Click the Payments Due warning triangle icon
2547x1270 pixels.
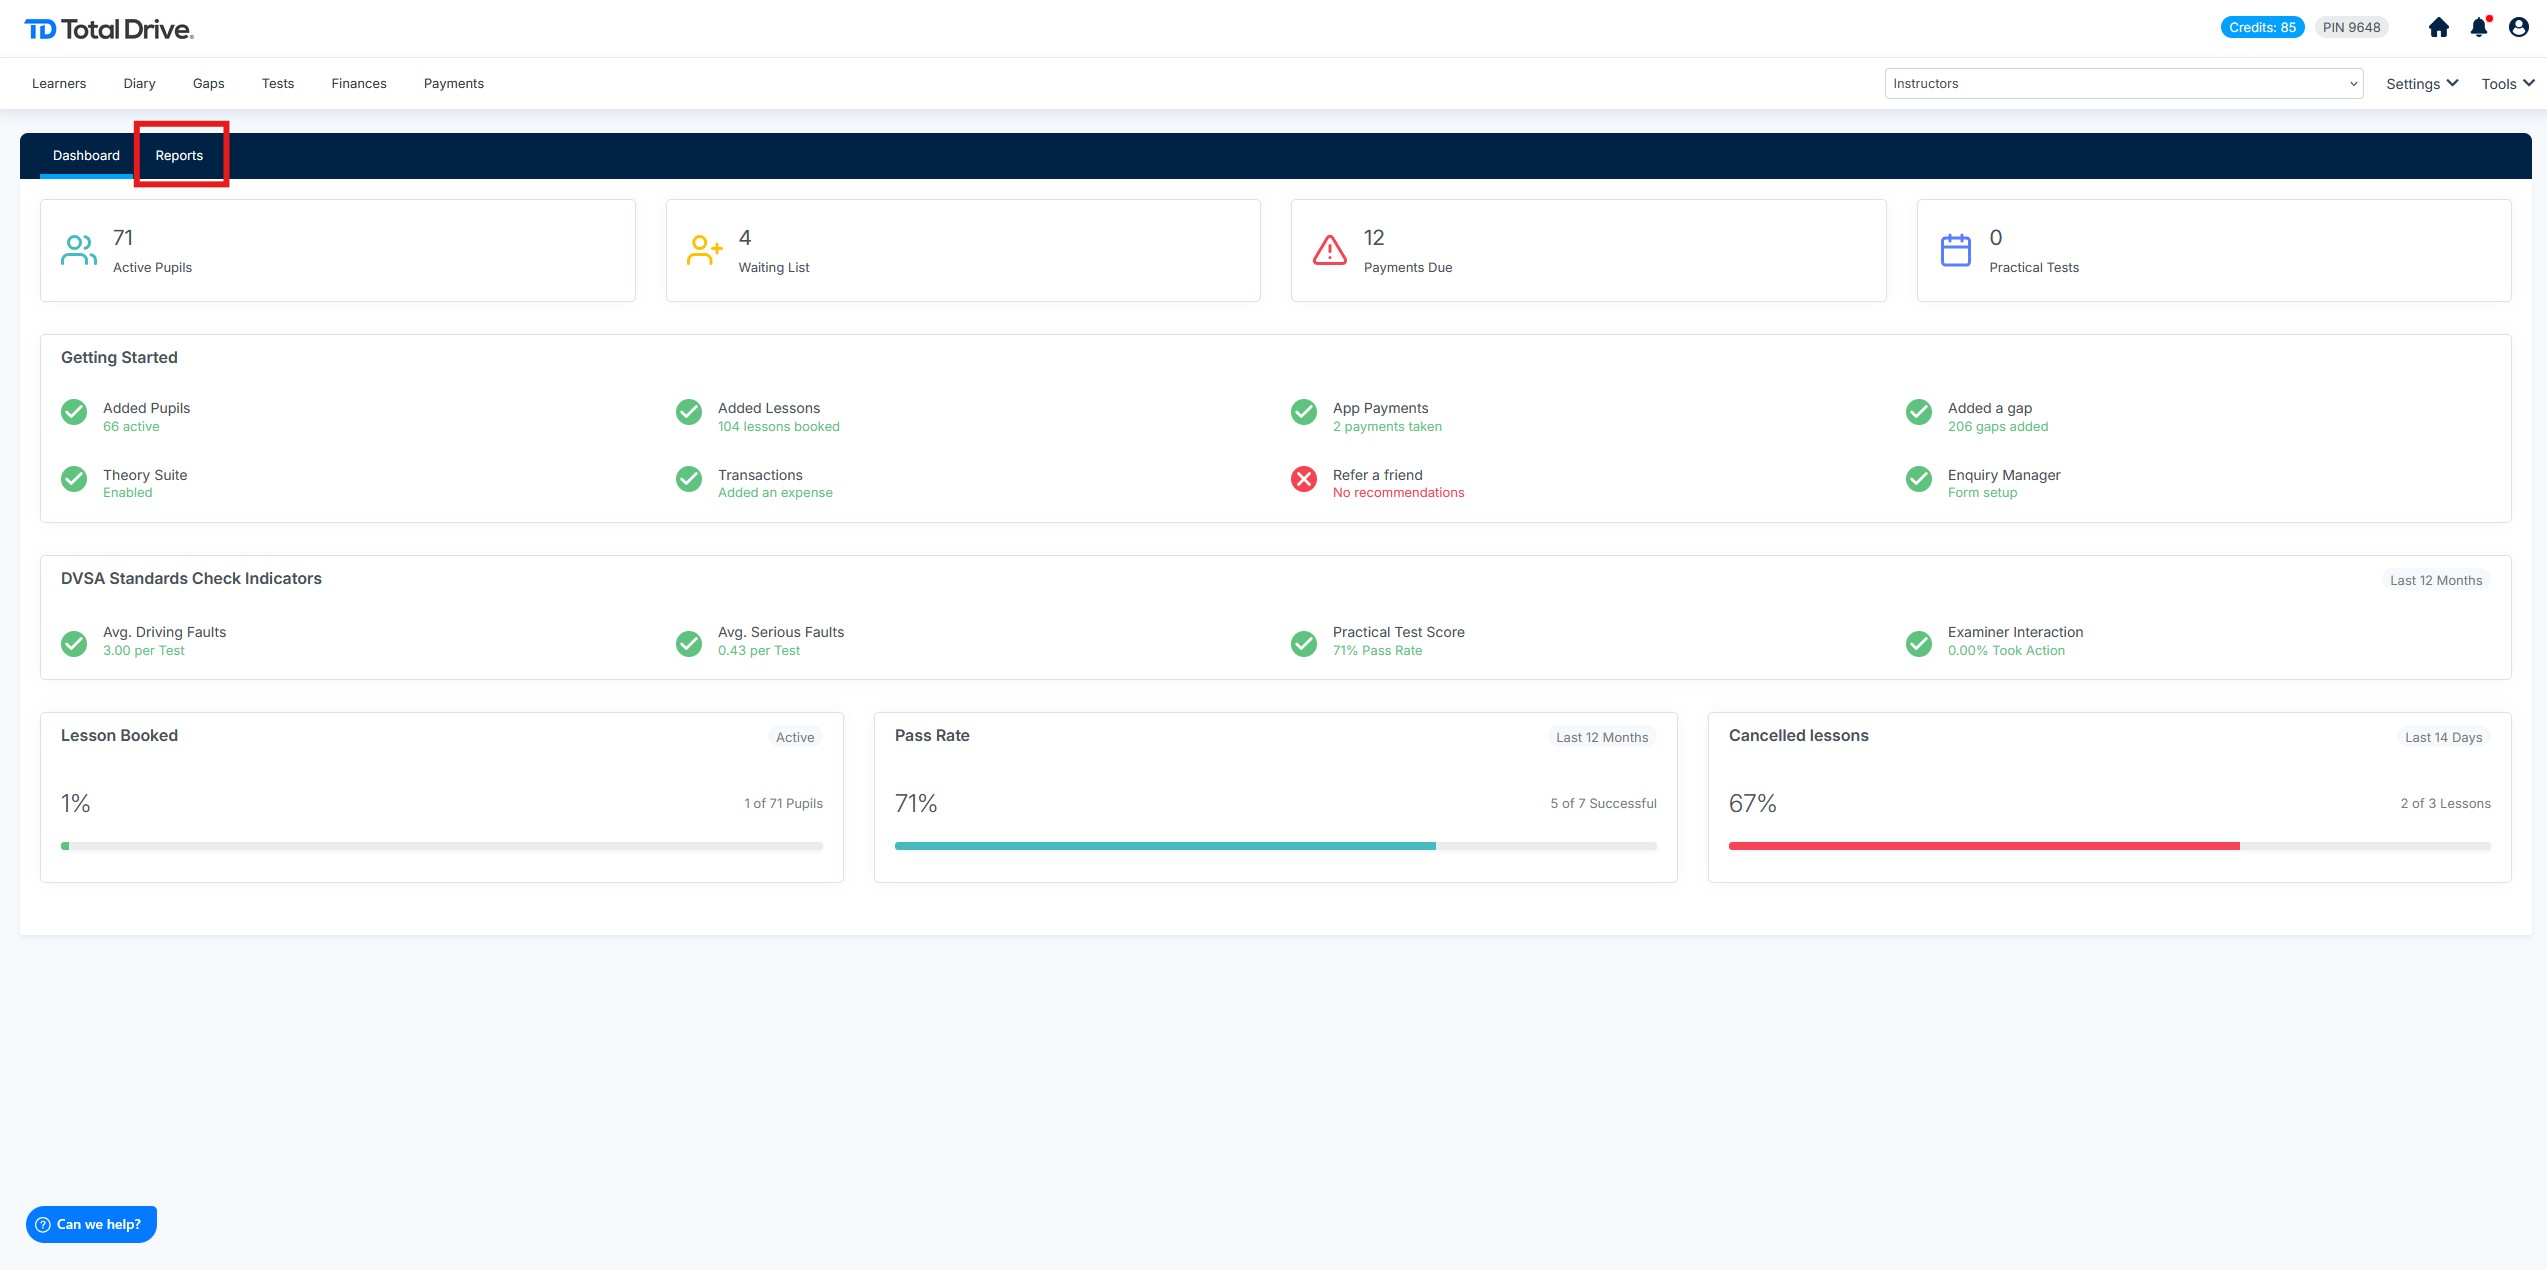pos(1329,250)
